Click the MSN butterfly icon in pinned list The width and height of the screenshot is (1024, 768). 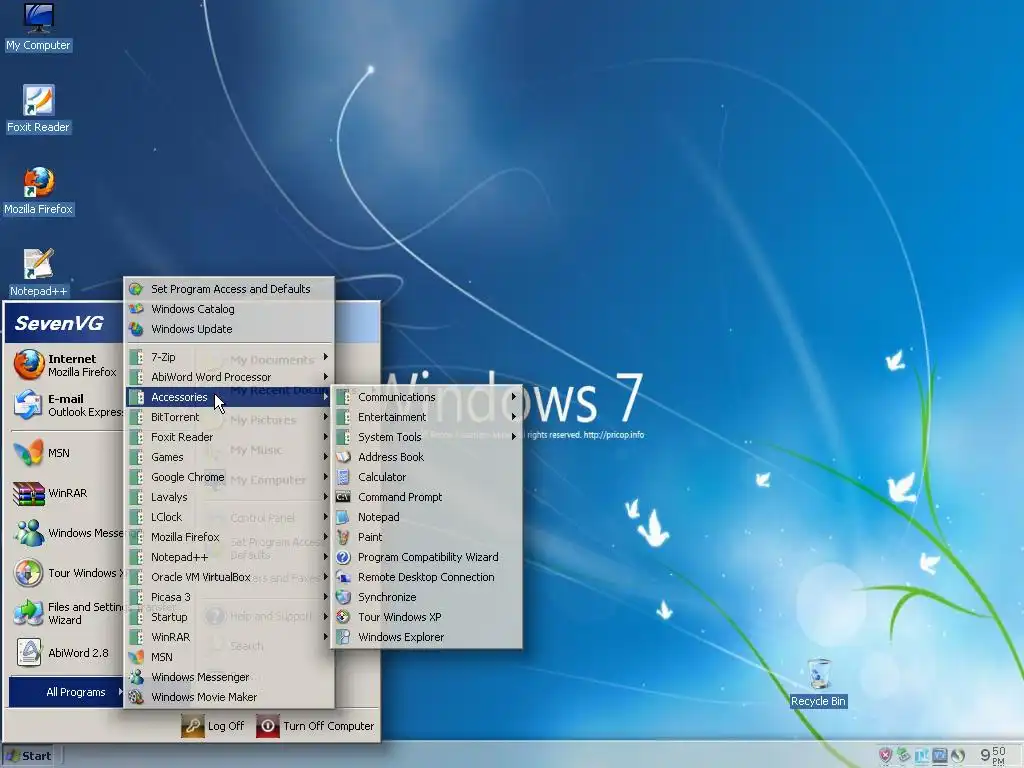29,453
